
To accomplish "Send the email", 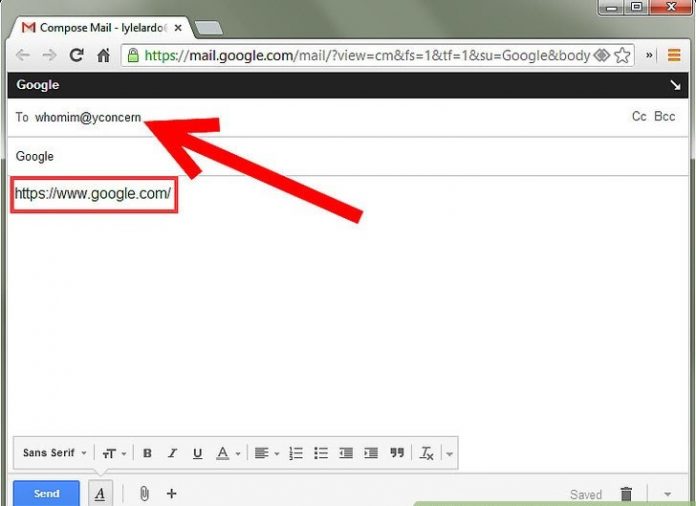I will [x=46, y=493].
